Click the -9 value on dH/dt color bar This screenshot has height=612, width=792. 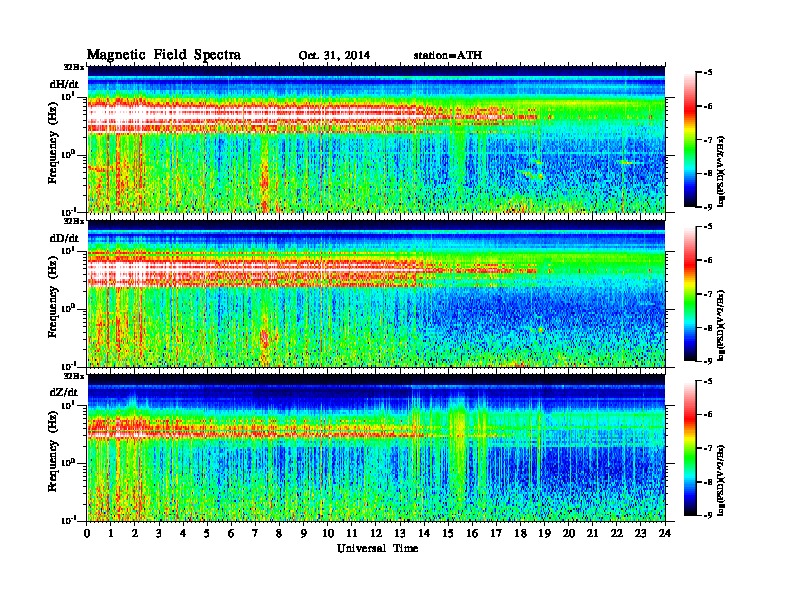click(x=708, y=207)
